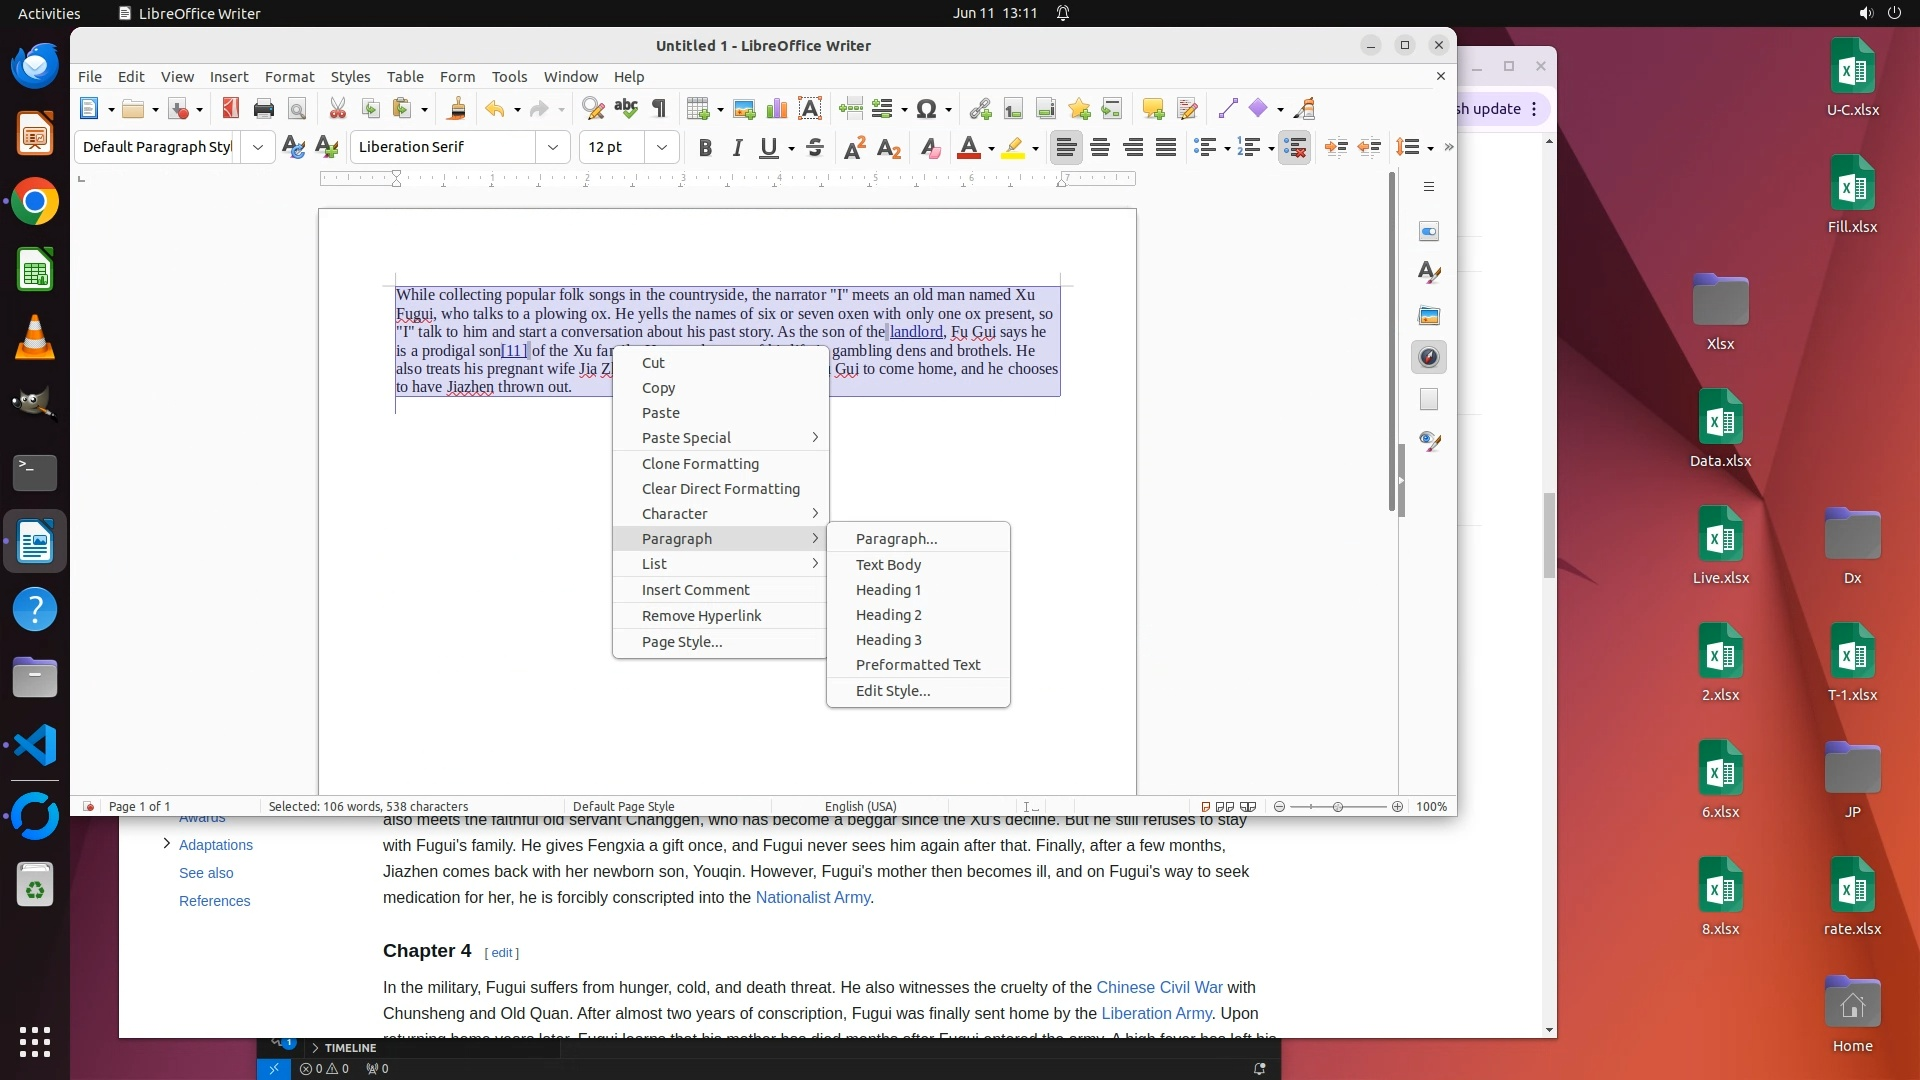Expand the paragraph style dropdown
Viewport: 1920px width, 1080px height.
click(x=257, y=147)
